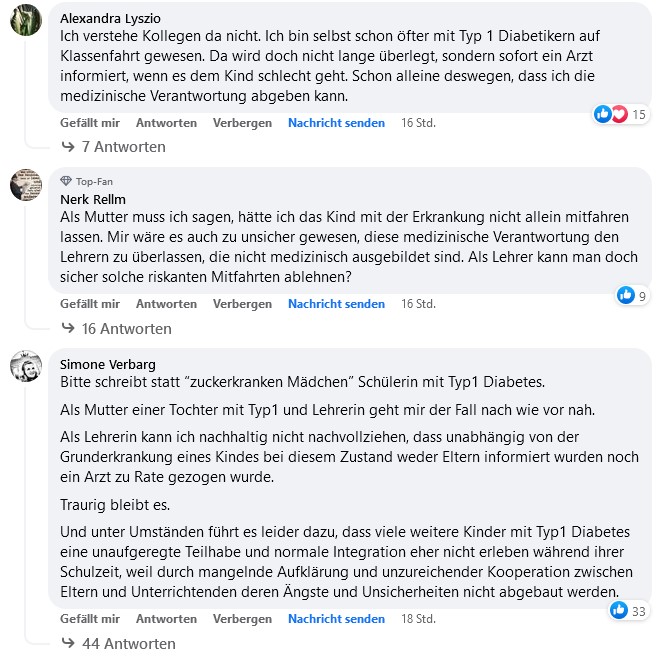Hide Nerk Rellm's comment with Verbergen
The height and width of the screenshot is (660, 663).
(242, 304)
